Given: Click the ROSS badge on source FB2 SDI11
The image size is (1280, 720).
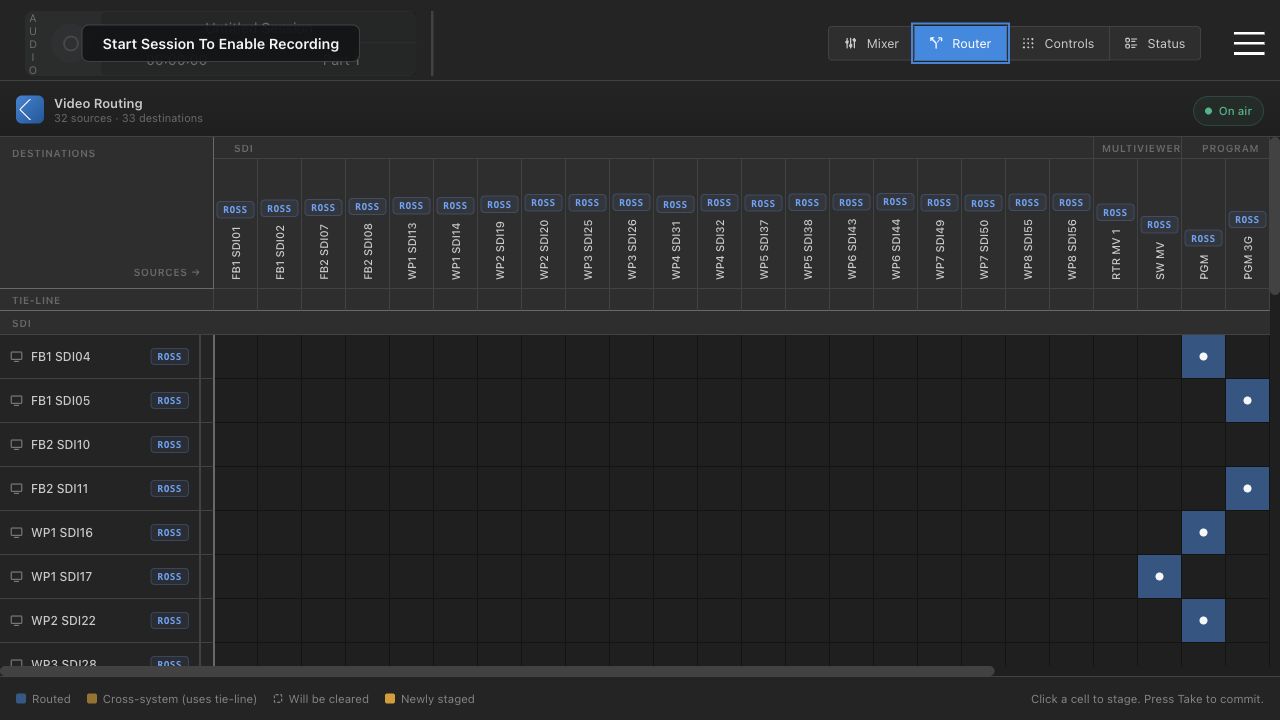Looking at the screenshot, I should point(169,489).
